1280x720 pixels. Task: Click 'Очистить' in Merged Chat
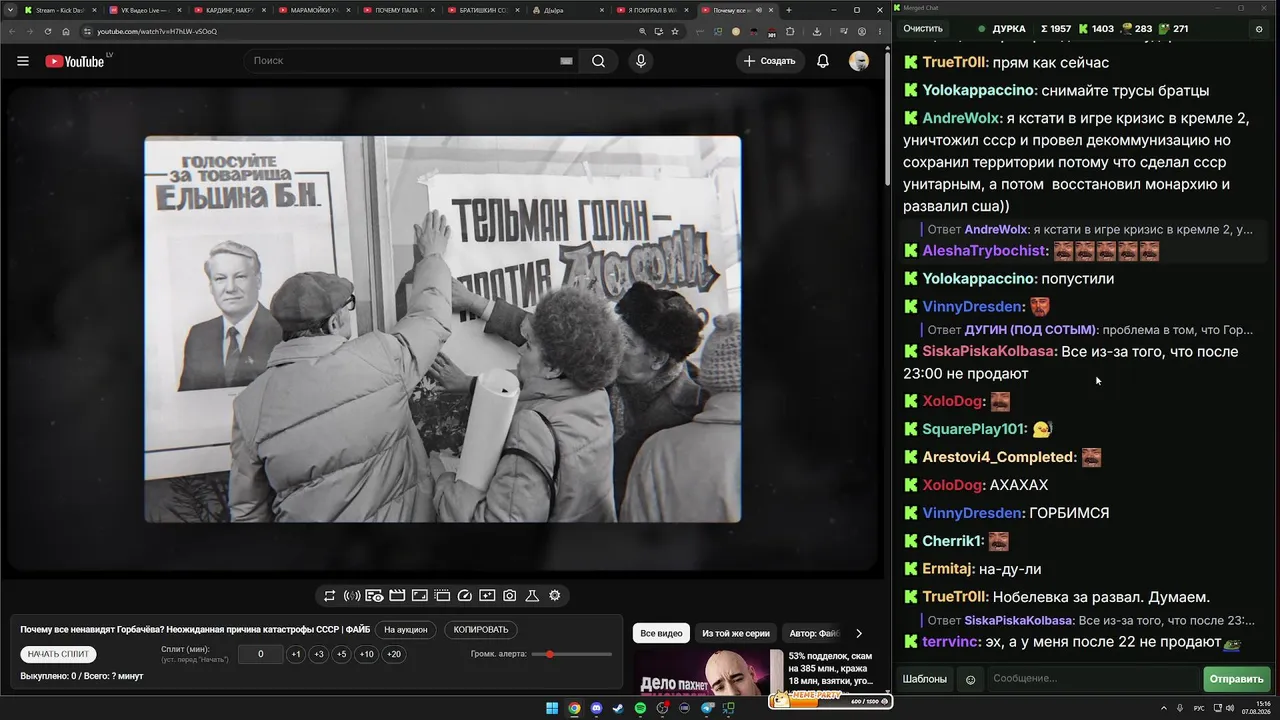tap(923, 29)
